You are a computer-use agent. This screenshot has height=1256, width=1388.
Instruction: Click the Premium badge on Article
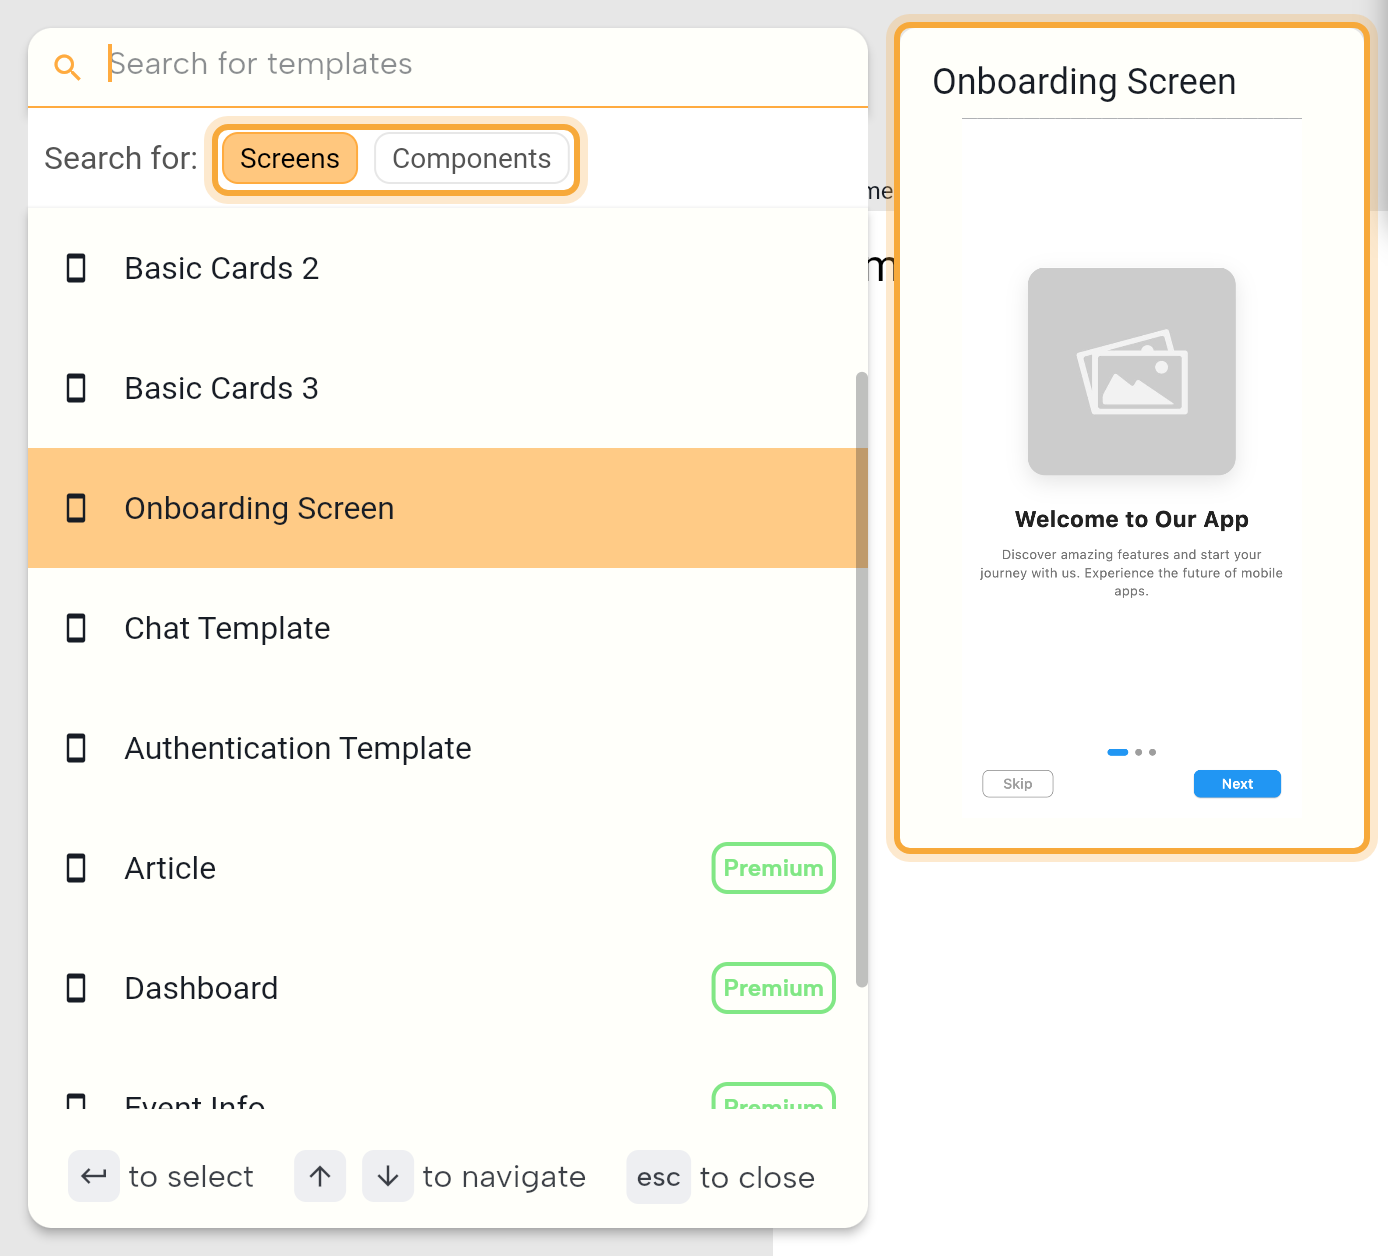[x=774, y=868]
